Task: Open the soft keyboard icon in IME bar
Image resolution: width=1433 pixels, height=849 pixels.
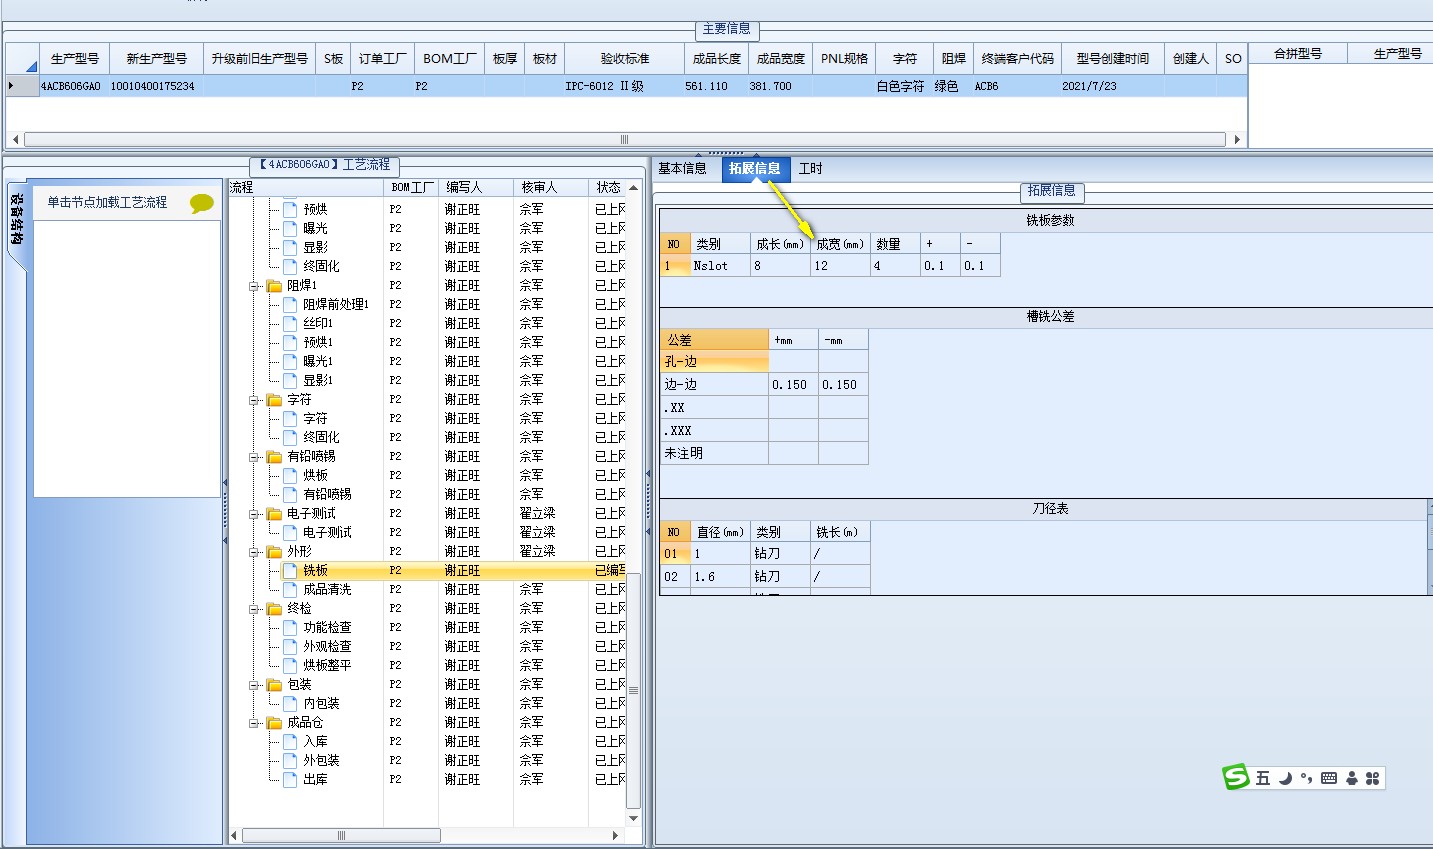Action: point(1329,778)
